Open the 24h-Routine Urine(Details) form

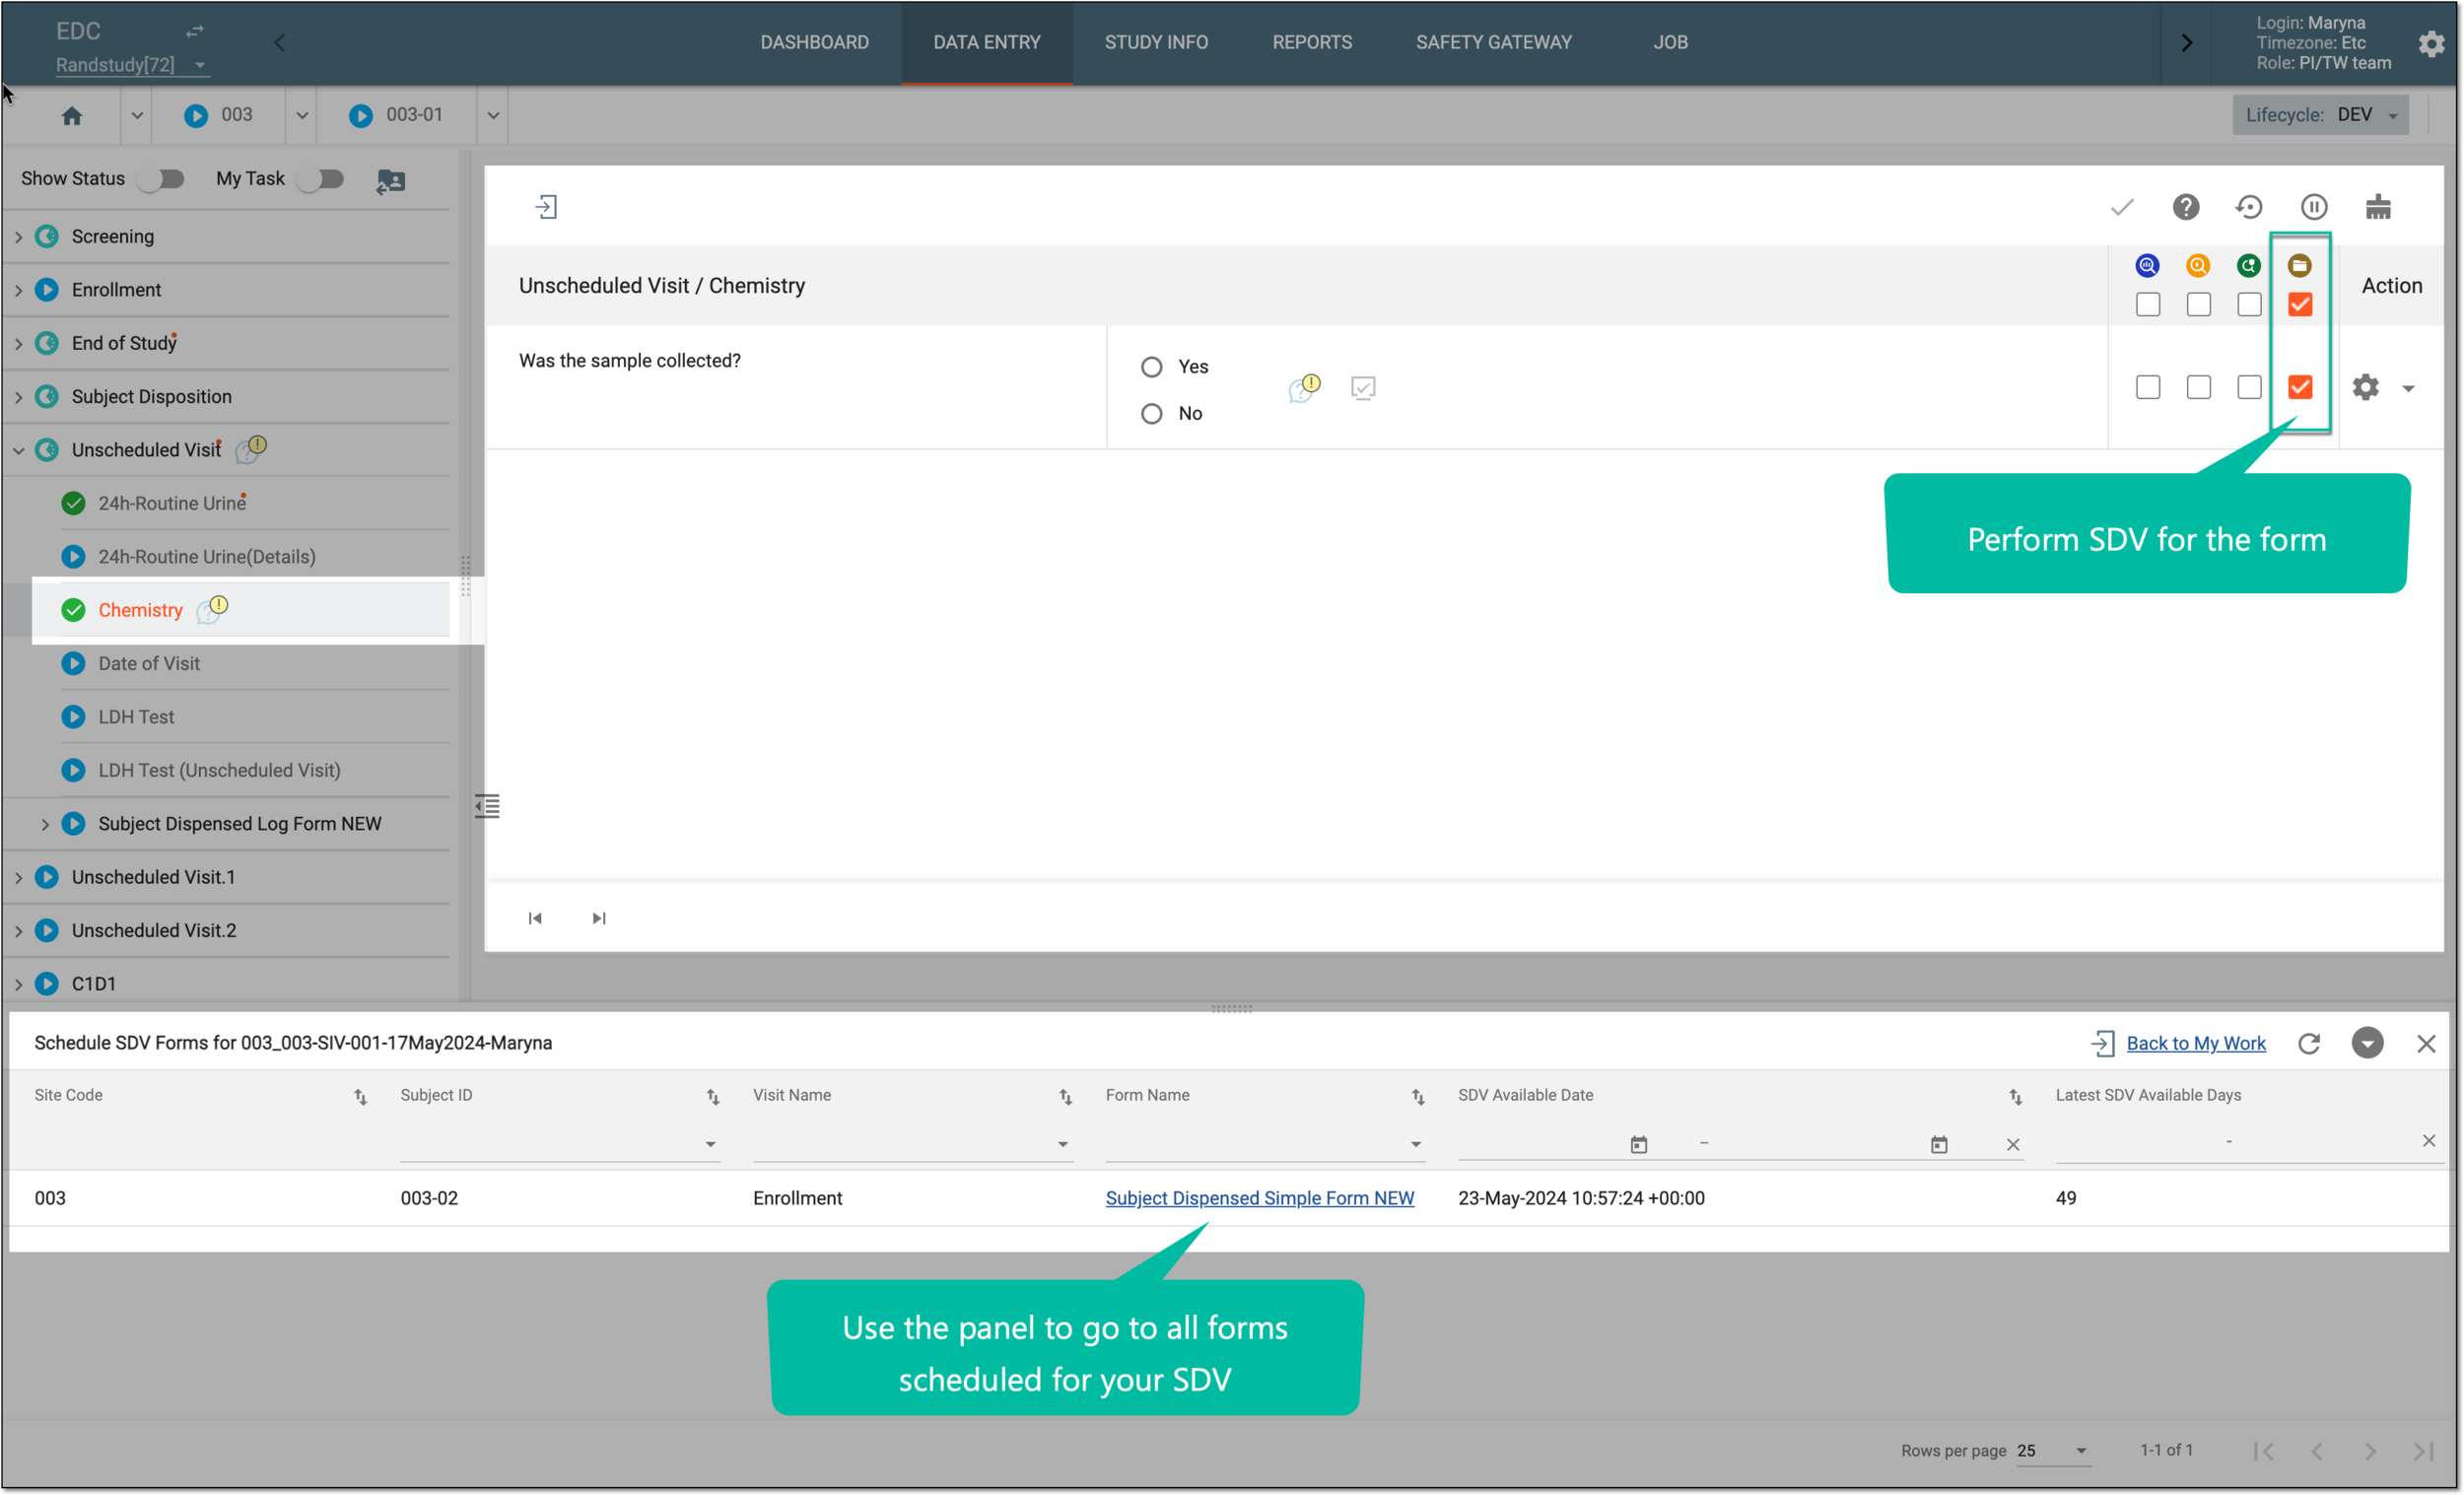tap(207, 557)
